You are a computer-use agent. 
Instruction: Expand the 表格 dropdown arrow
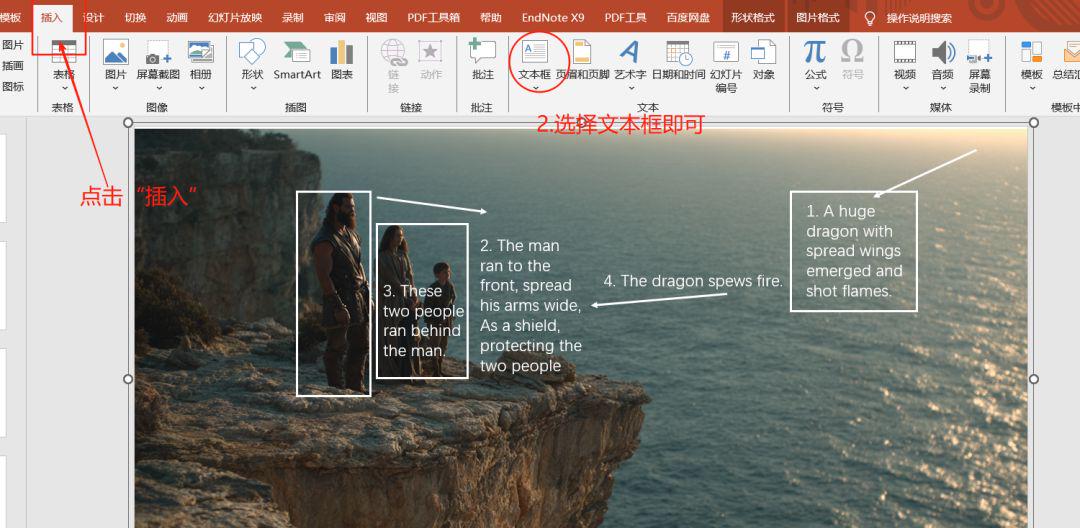click(64, 87)
